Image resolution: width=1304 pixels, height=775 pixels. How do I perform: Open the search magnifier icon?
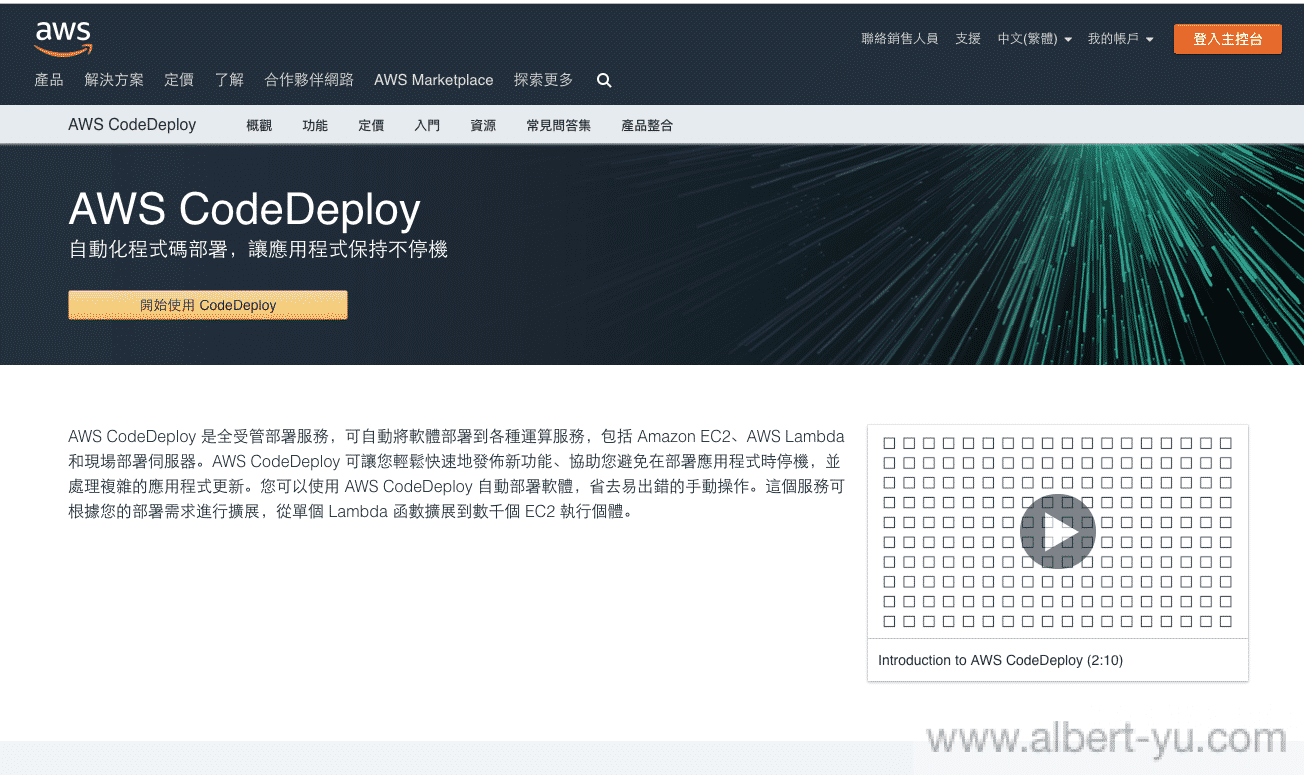[x=604, y=81]
